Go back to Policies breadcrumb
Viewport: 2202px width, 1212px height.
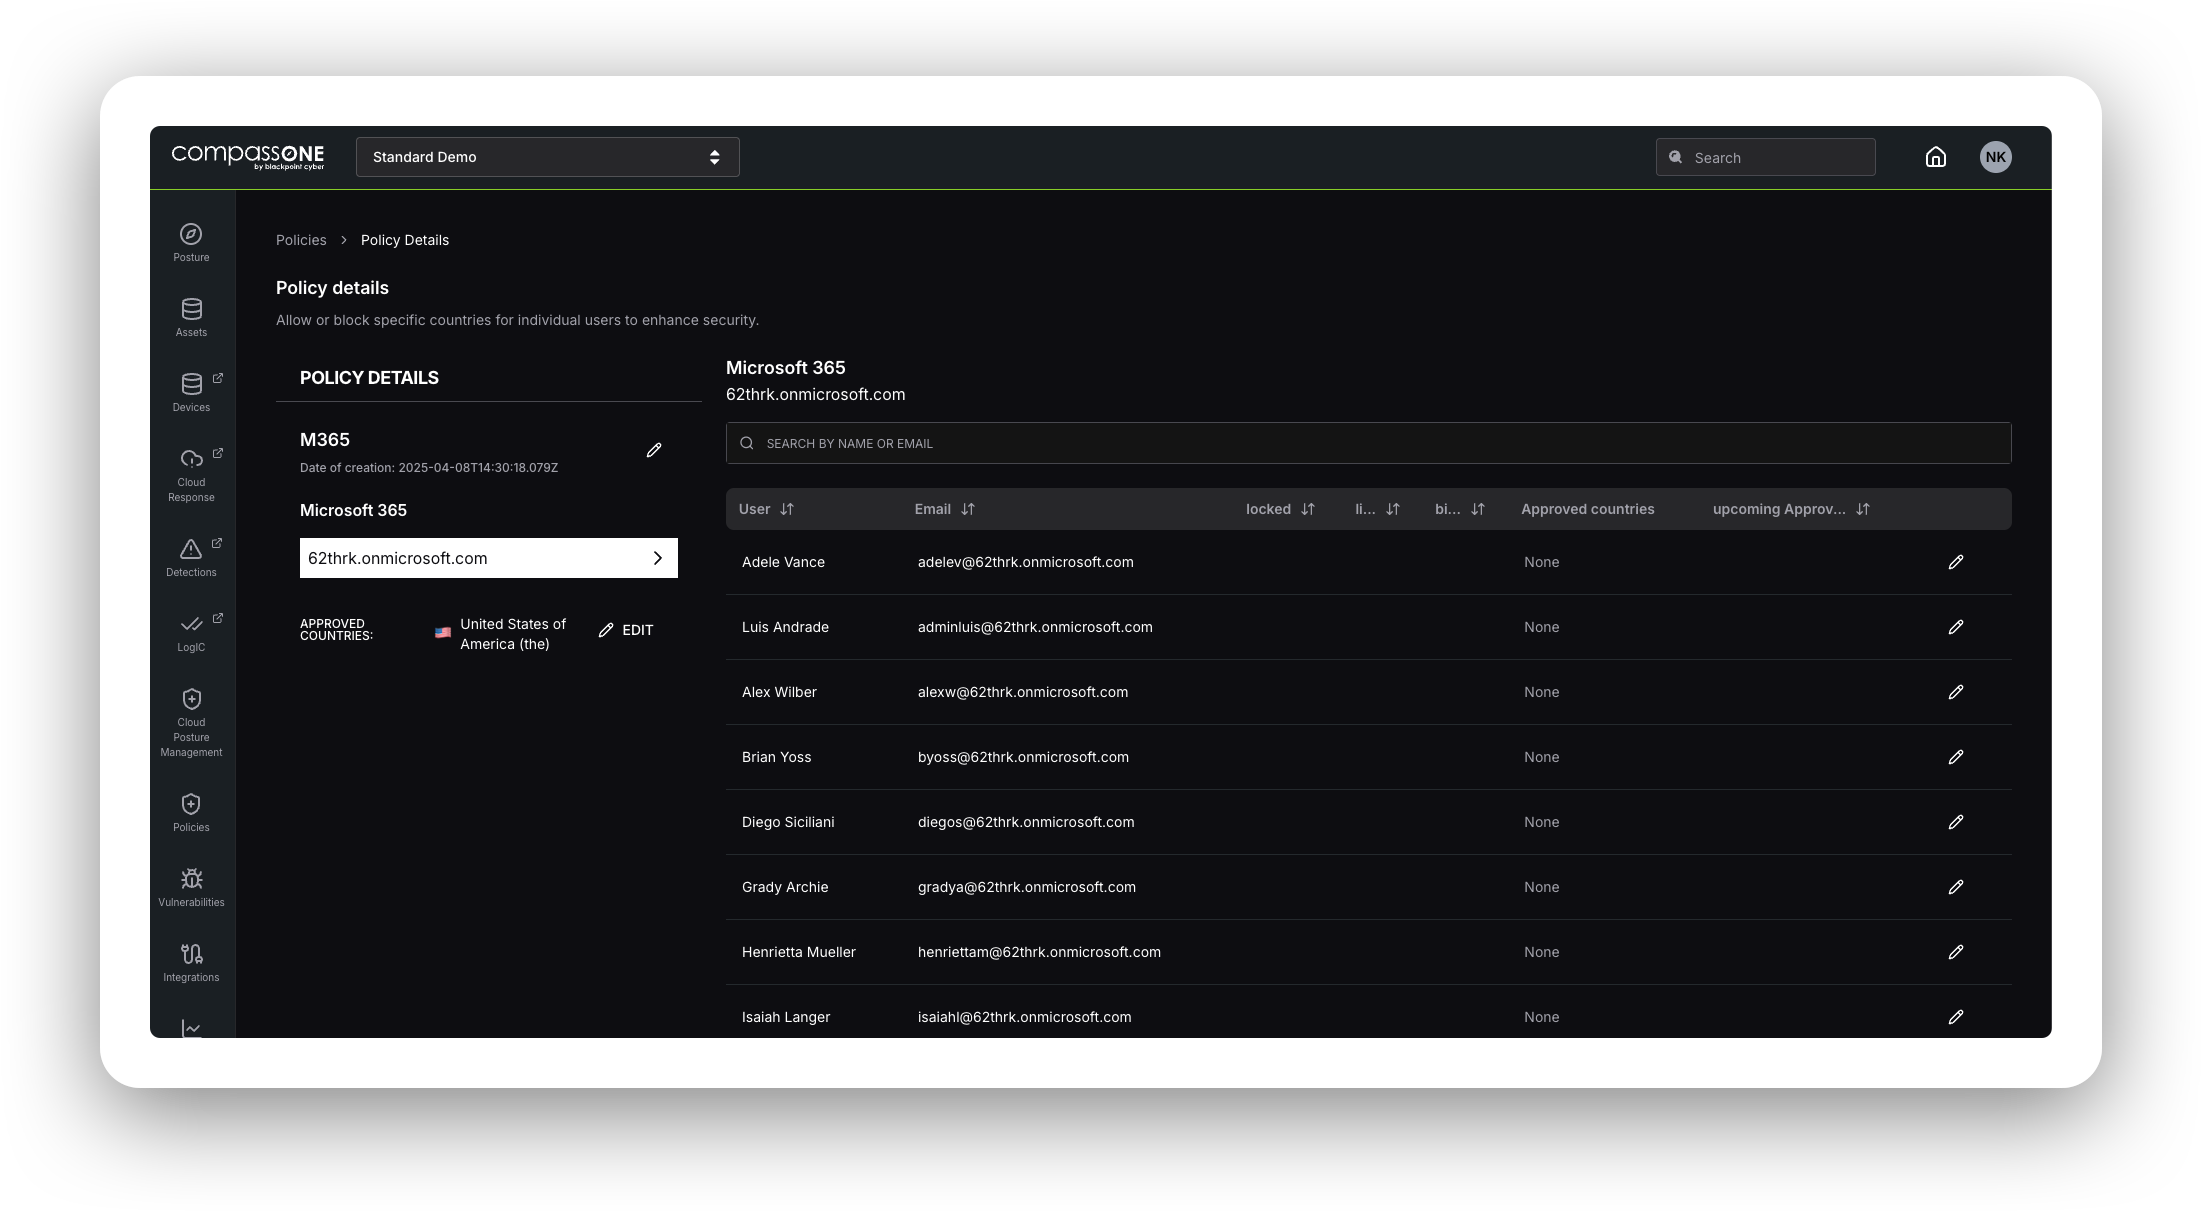[x=301, y=240]
